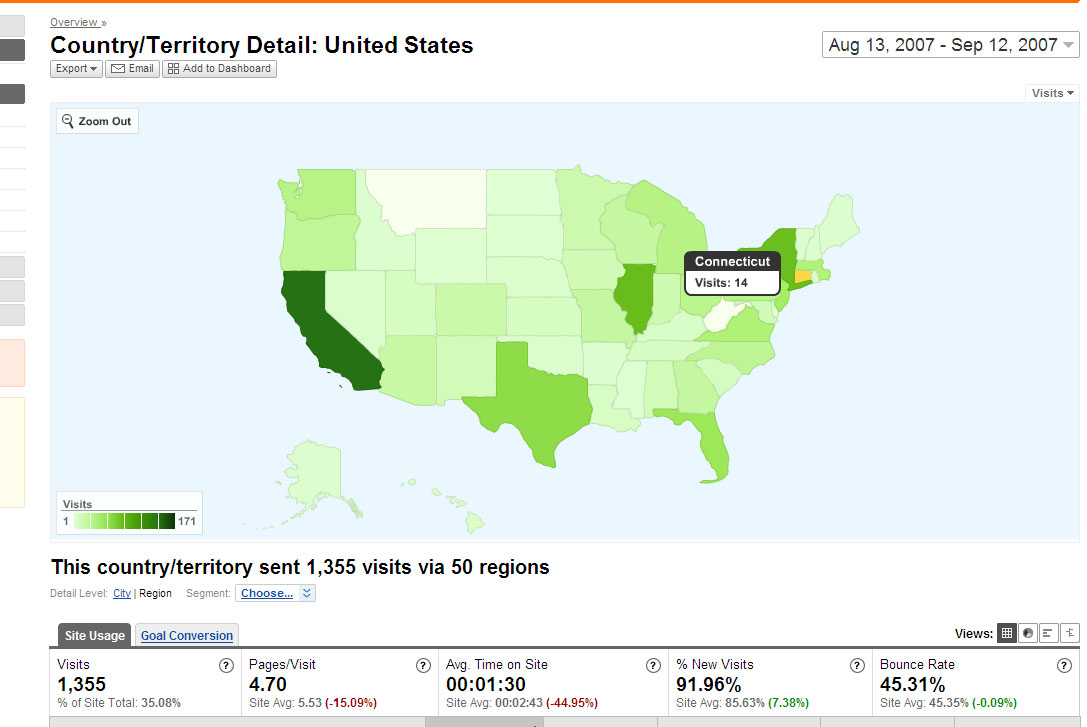Switch to the Goal Conversion tab
1087x727 pixels.
[x=187, y=636]
